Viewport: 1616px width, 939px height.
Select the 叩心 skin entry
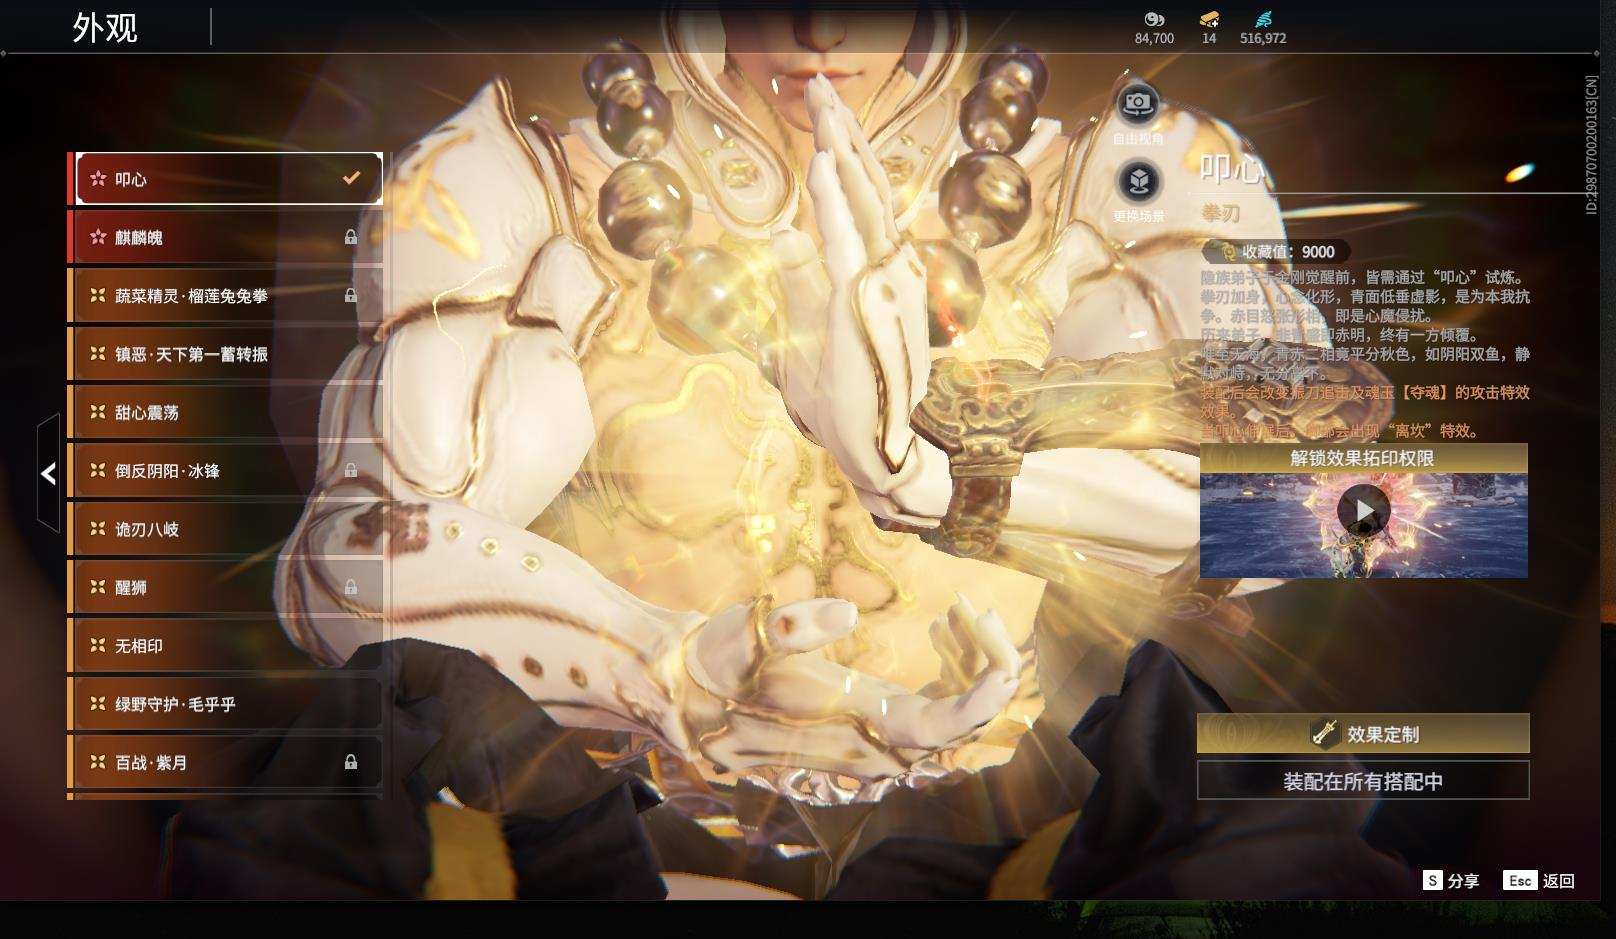point(229,179)
